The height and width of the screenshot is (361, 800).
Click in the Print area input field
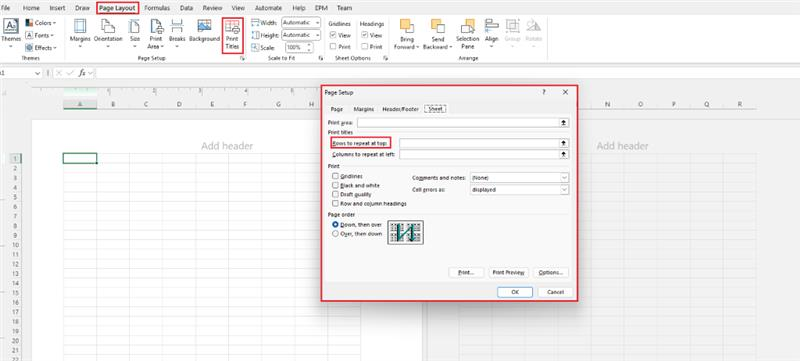point(458,123)
